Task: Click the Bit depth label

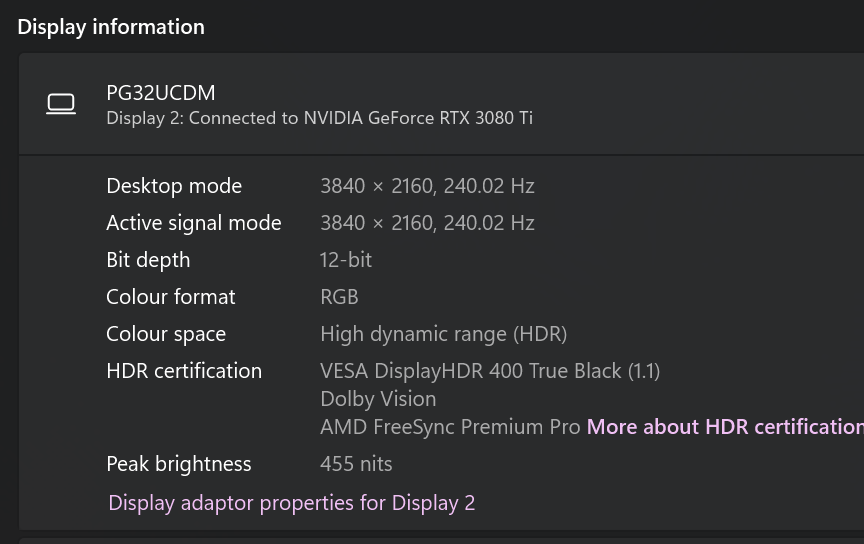Action: click(x=148, y=260)
